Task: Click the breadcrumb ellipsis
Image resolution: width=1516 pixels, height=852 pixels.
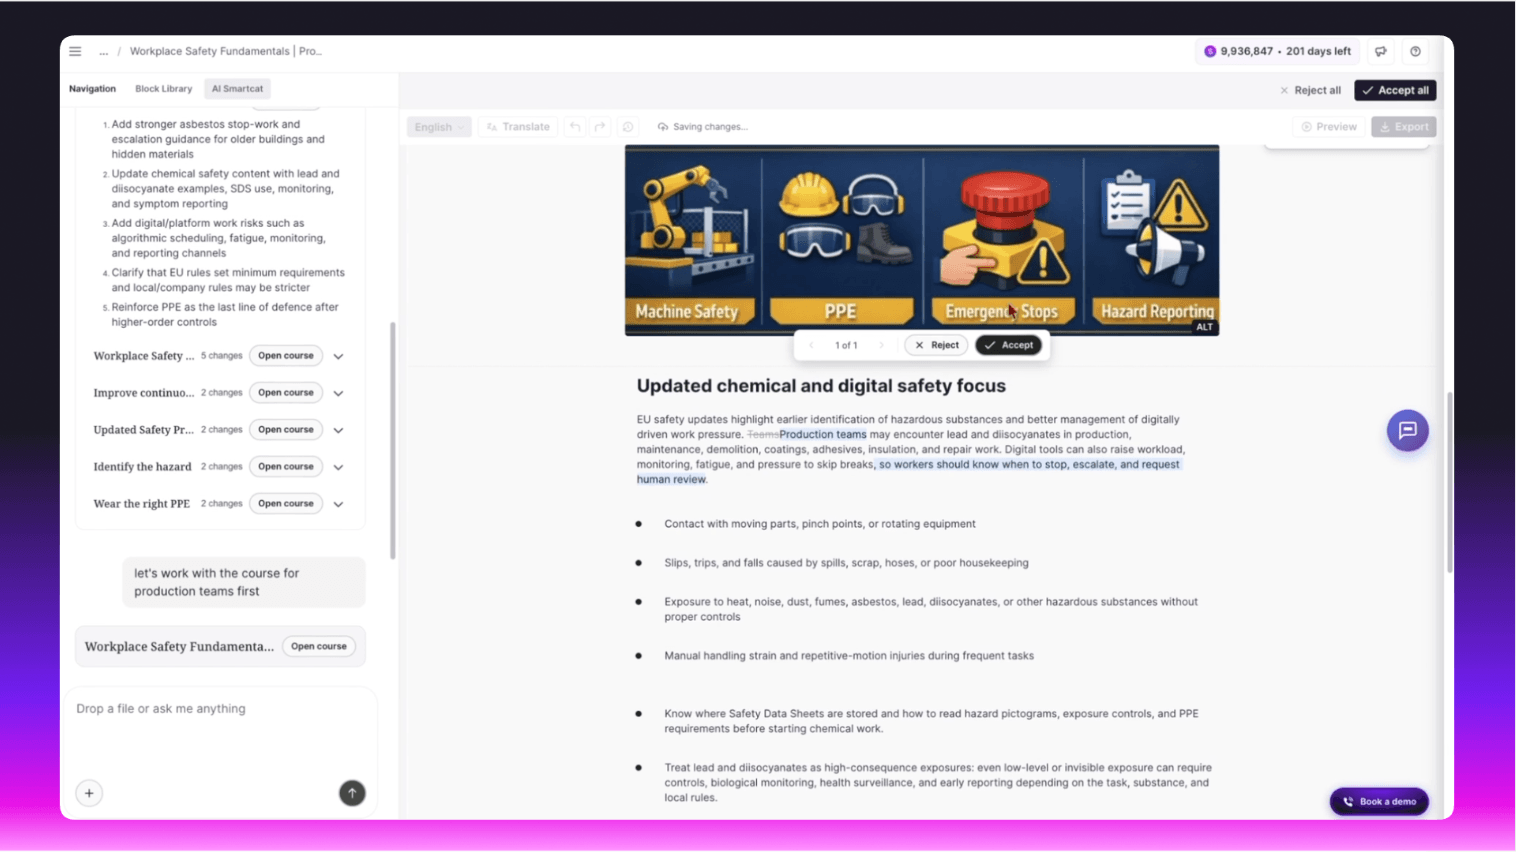Action: tap(103, 51)
